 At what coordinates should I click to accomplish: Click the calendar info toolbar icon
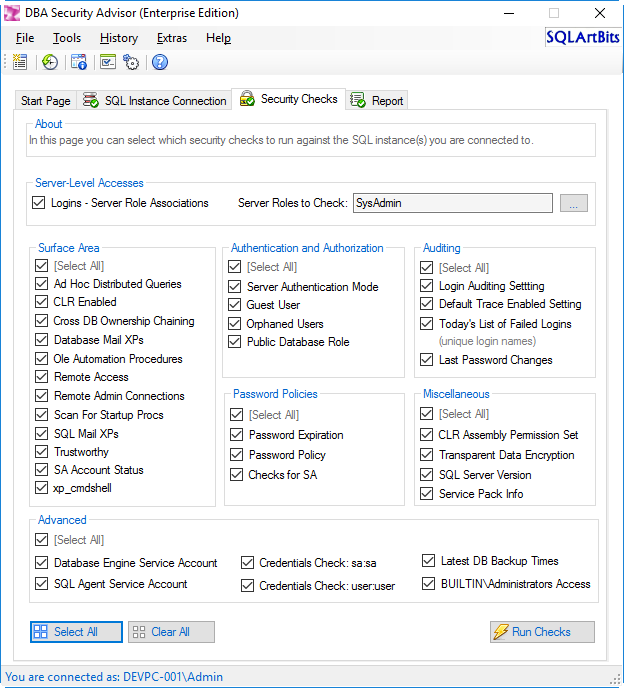tap(79, 62)
